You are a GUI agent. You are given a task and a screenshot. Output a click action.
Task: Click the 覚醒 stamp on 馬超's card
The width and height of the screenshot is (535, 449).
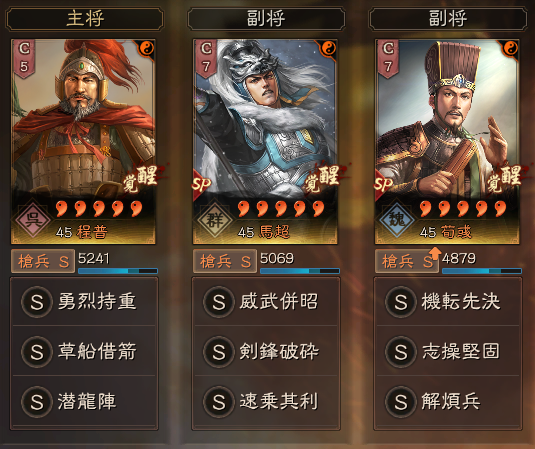coord(323,177)
